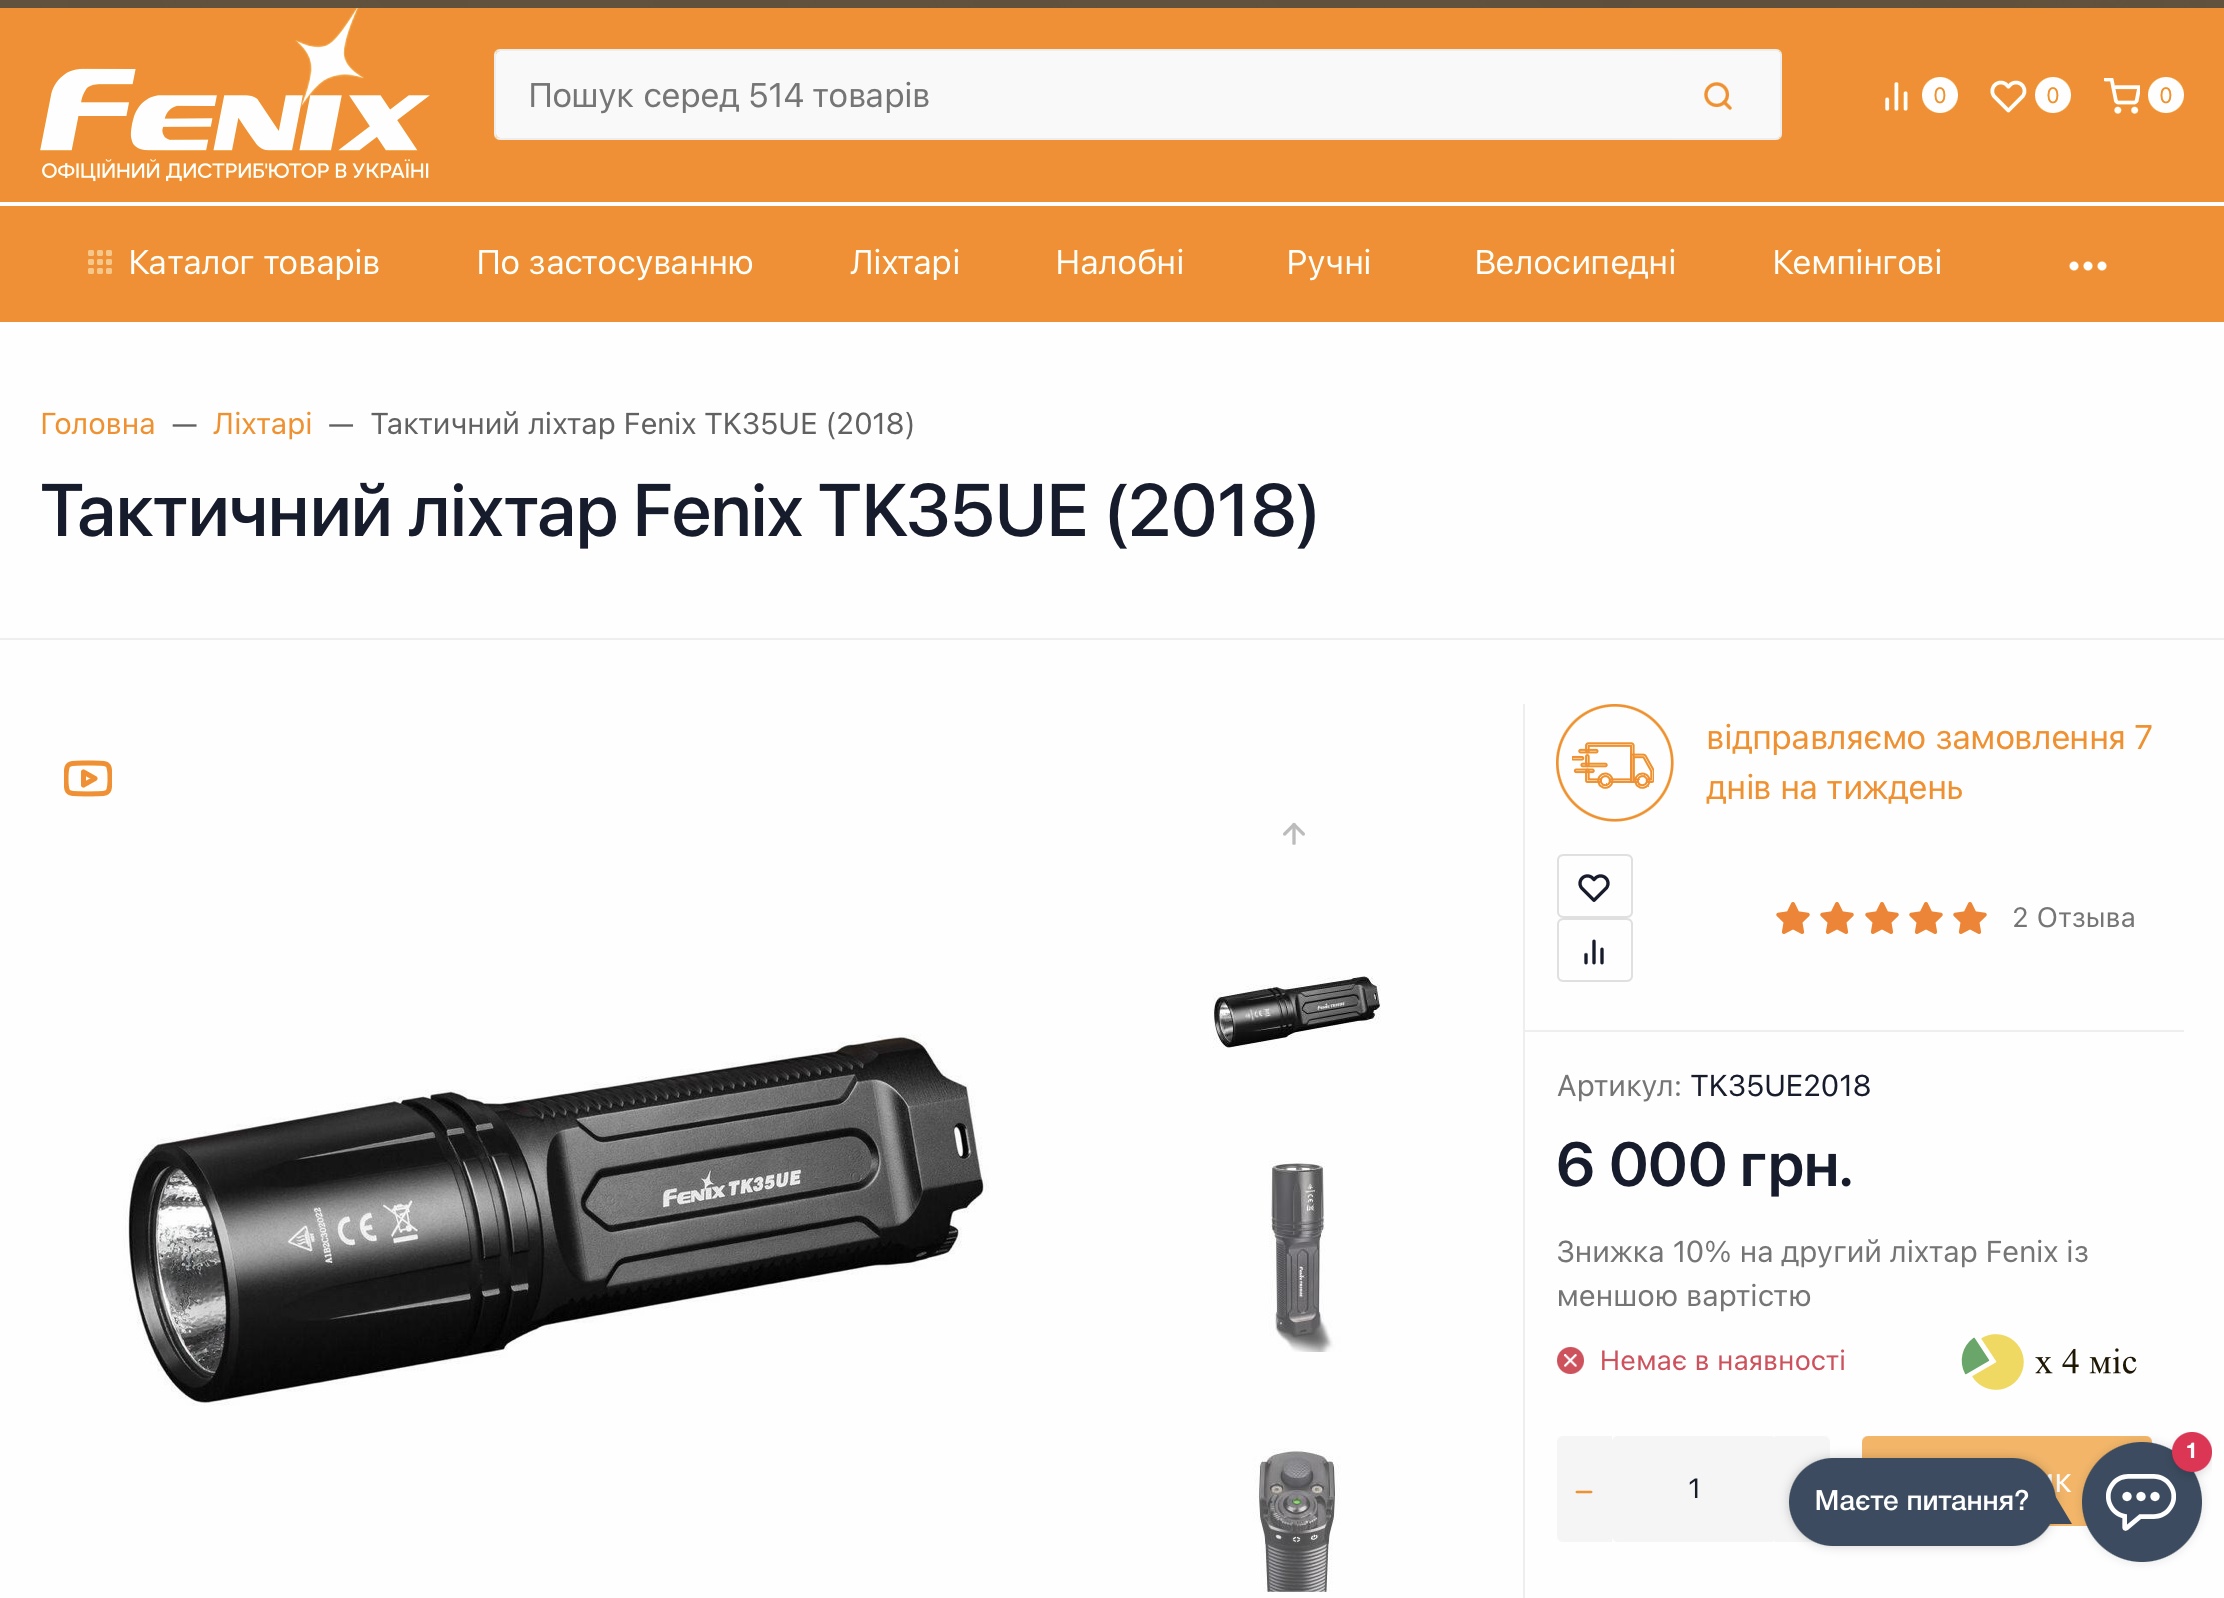This screenshot has width=2224, height=1598.
Task: Open the Велосипедні menu item
Action: pos(1574,263)
